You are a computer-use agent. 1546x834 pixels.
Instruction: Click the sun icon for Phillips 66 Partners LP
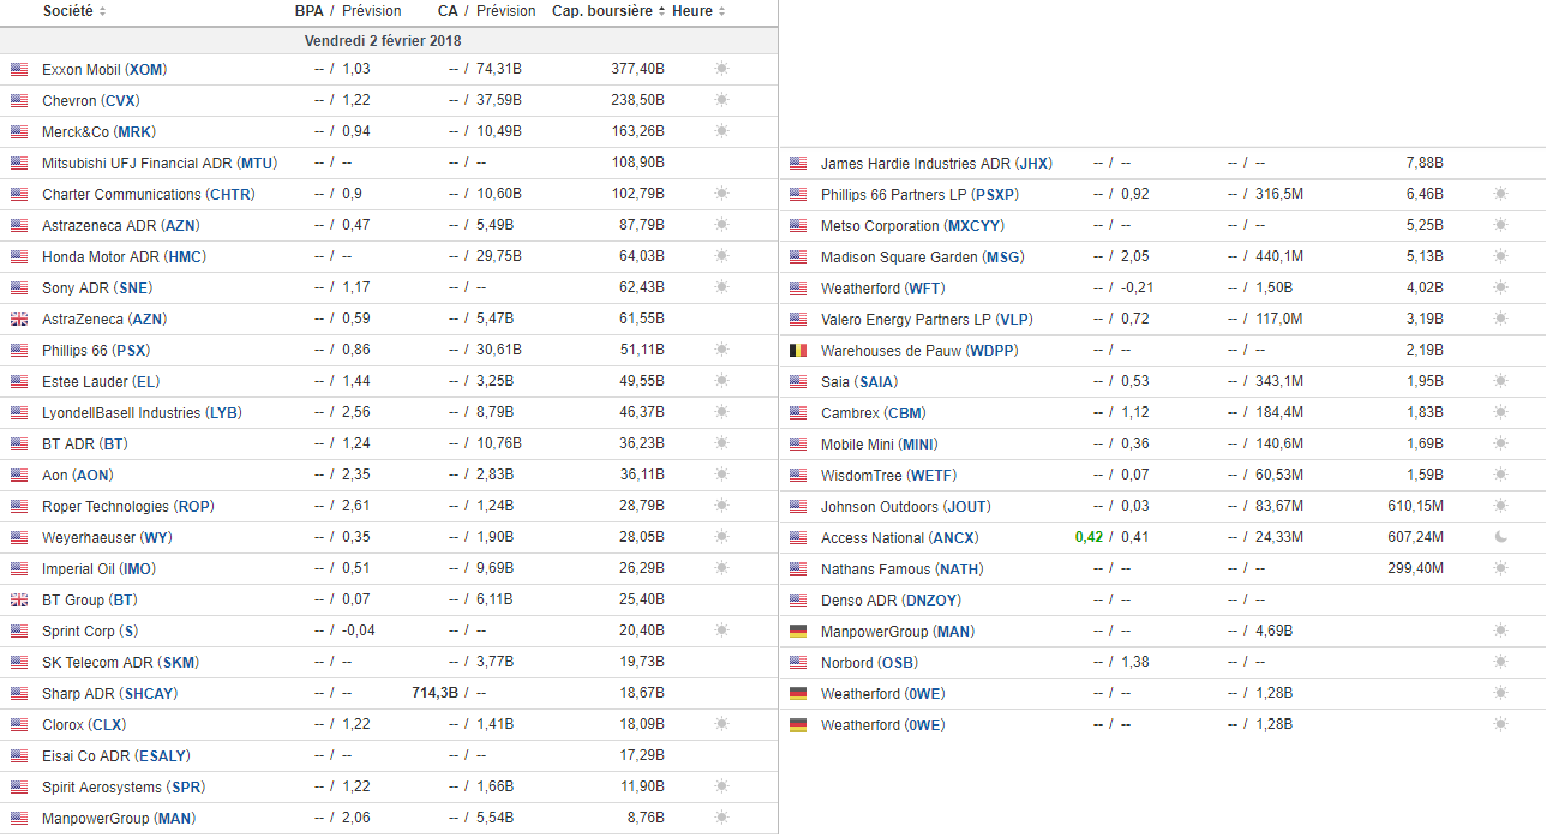coord(1500,194)
